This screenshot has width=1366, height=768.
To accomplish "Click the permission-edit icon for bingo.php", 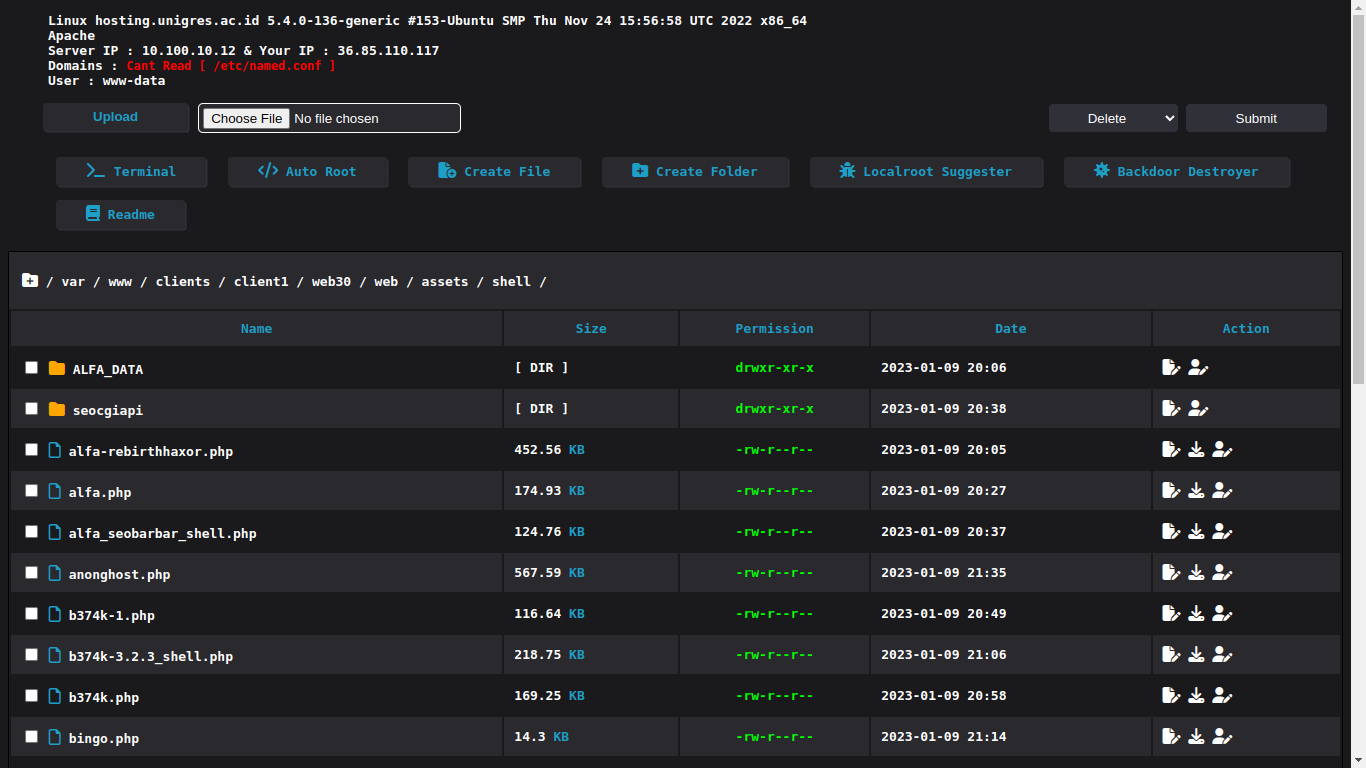I will [x=1222, y=737].
